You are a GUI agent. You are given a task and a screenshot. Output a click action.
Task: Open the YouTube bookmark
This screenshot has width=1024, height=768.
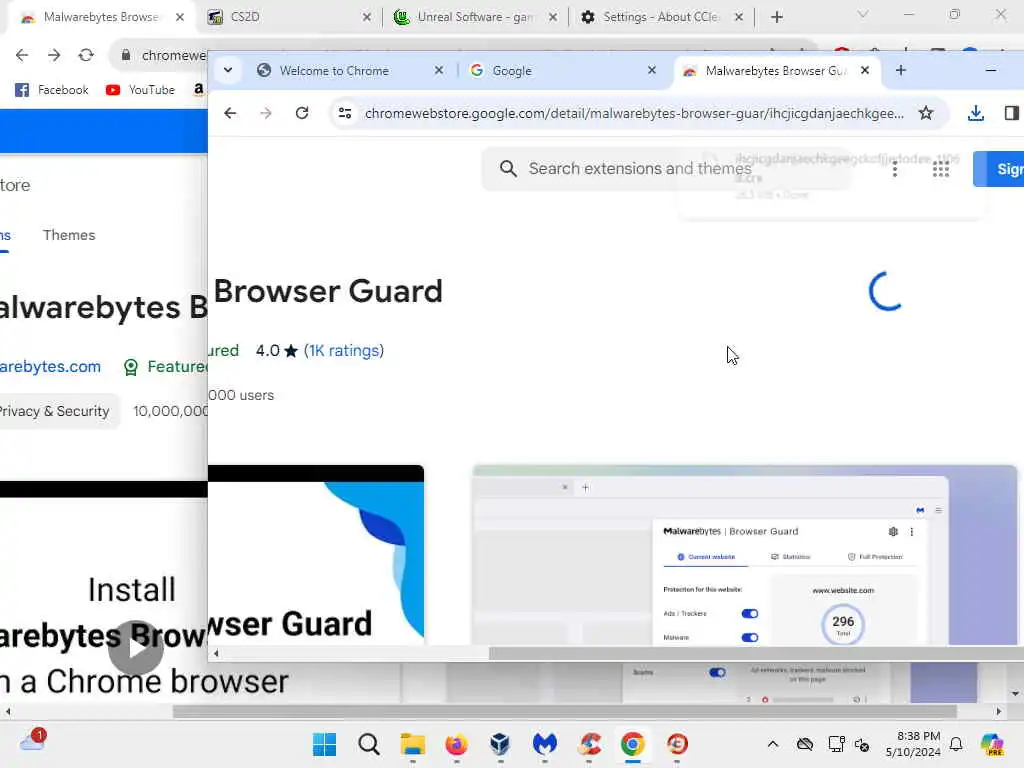(x=140, y=89)
